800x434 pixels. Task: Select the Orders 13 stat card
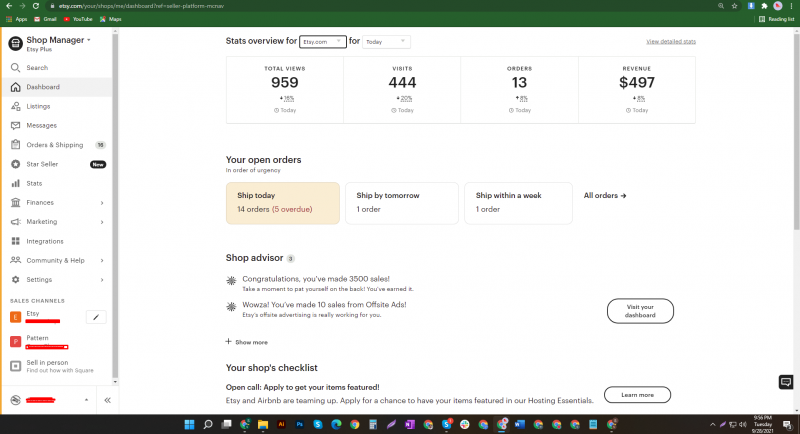519,90
